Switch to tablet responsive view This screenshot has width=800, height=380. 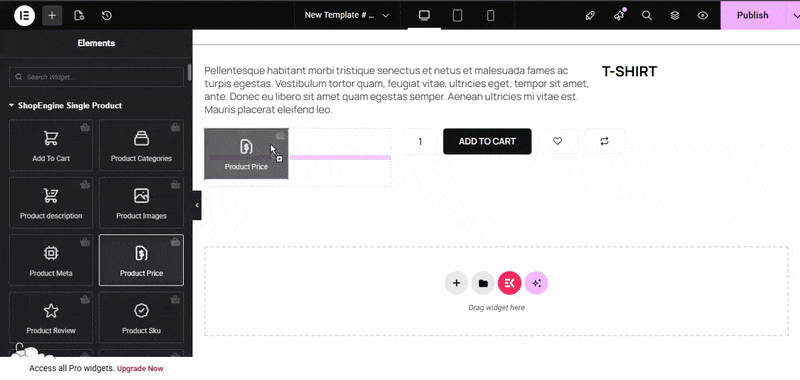(457, 15)
